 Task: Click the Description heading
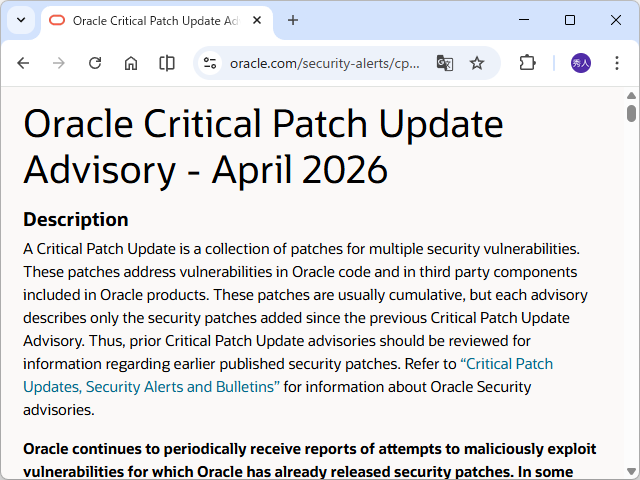click(76, 220)
